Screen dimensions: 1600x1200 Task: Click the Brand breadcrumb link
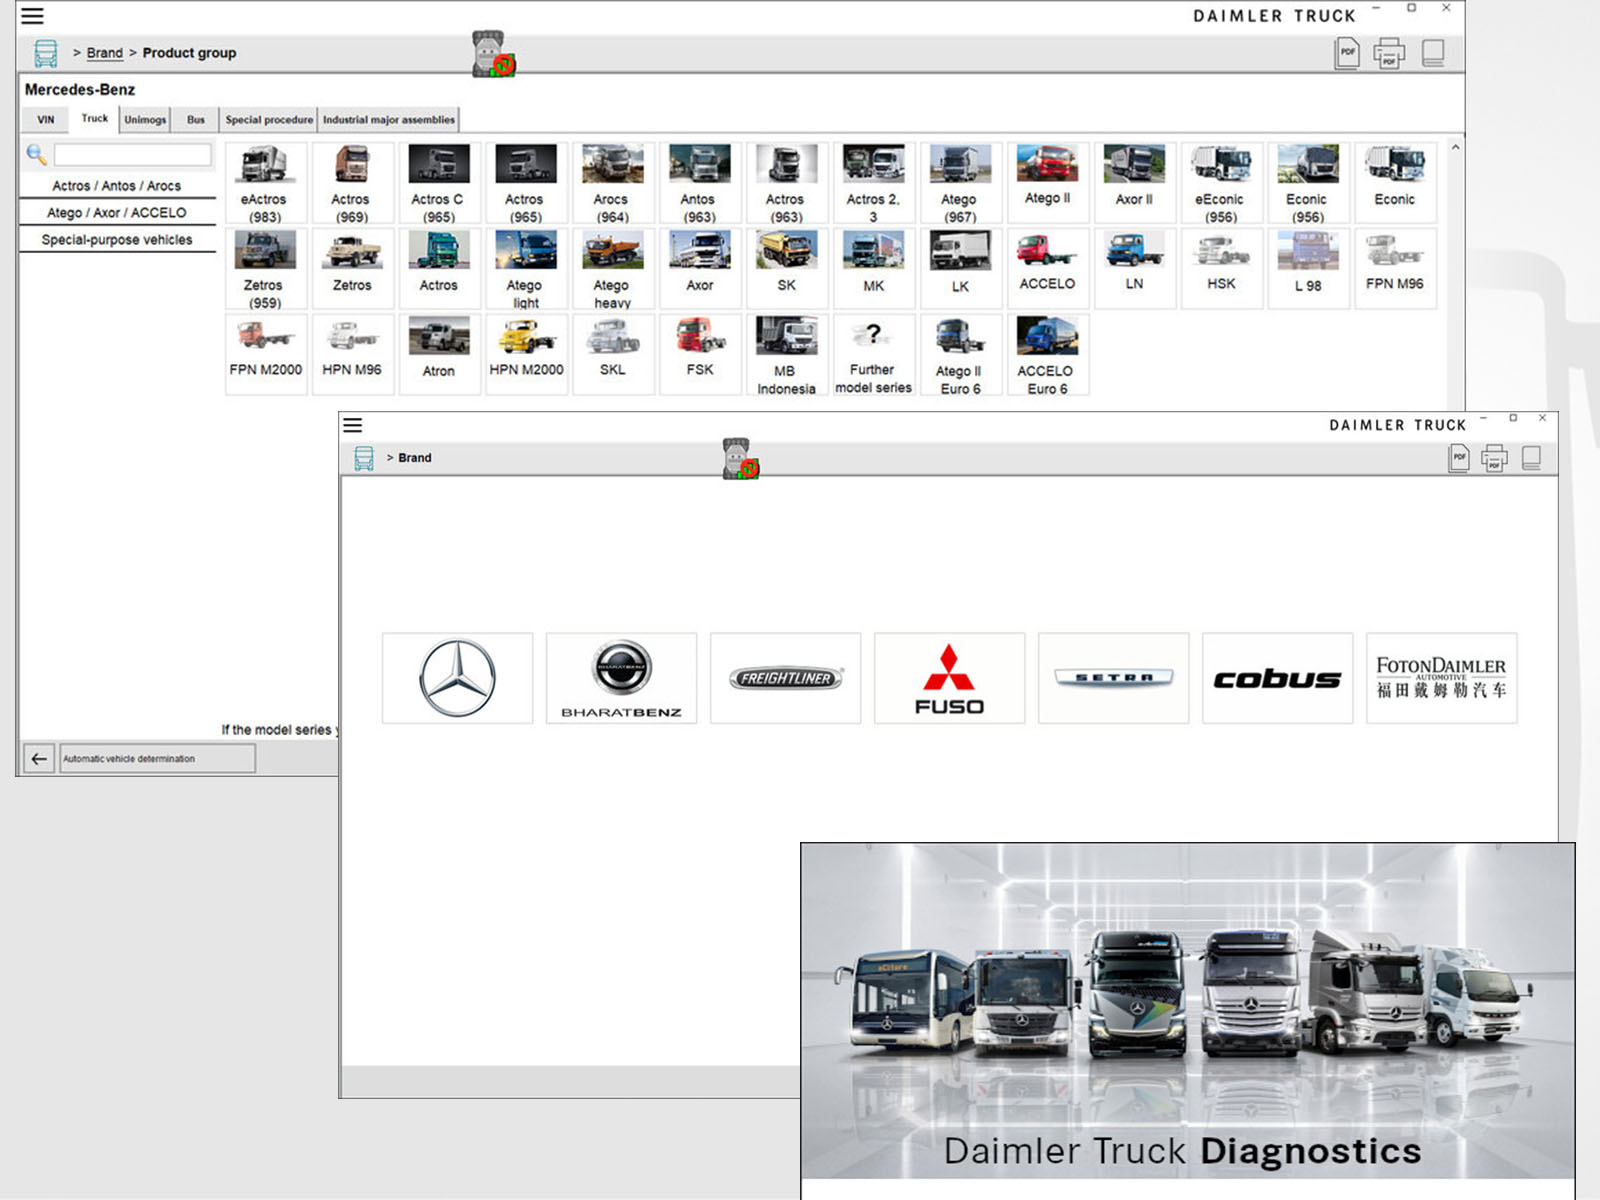pos(104,53)
